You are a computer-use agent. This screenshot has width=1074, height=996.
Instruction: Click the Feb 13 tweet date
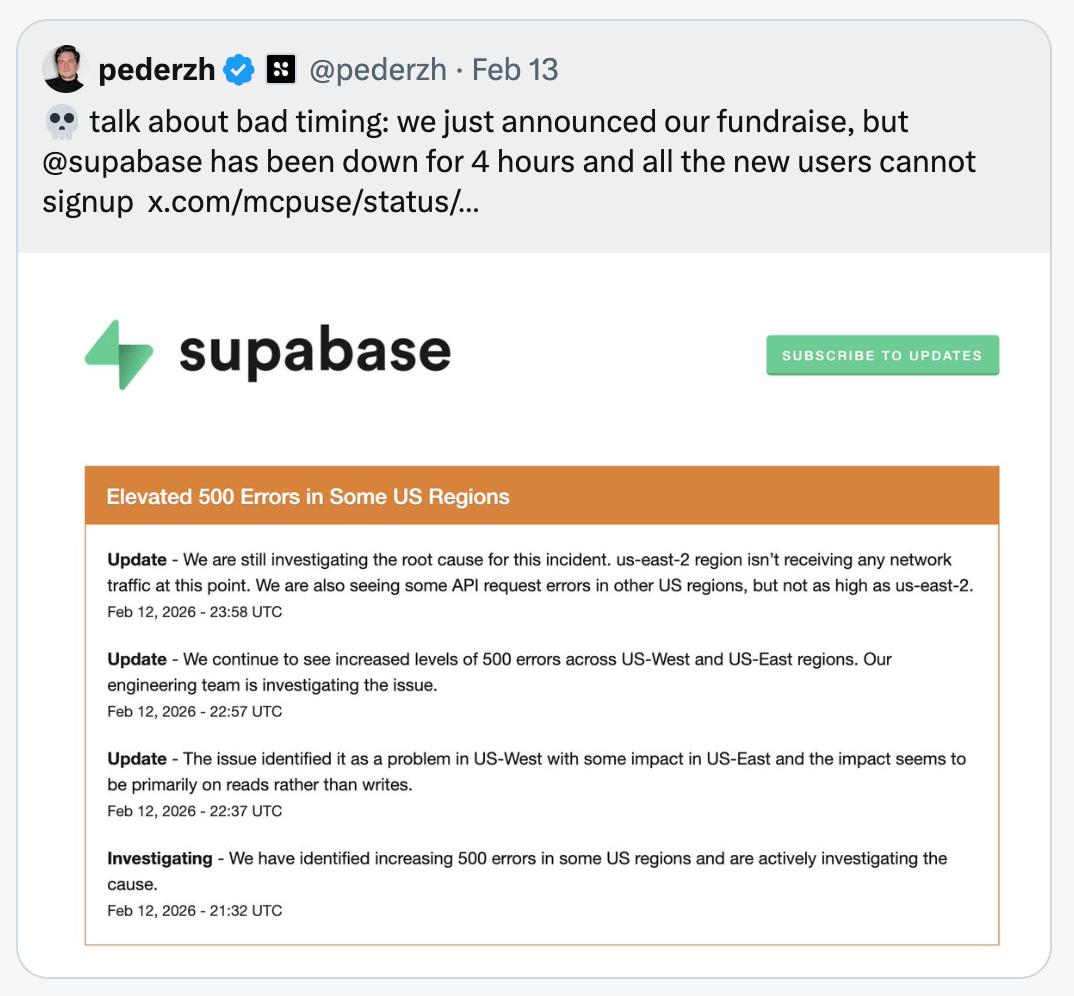[x=515, y=70]
